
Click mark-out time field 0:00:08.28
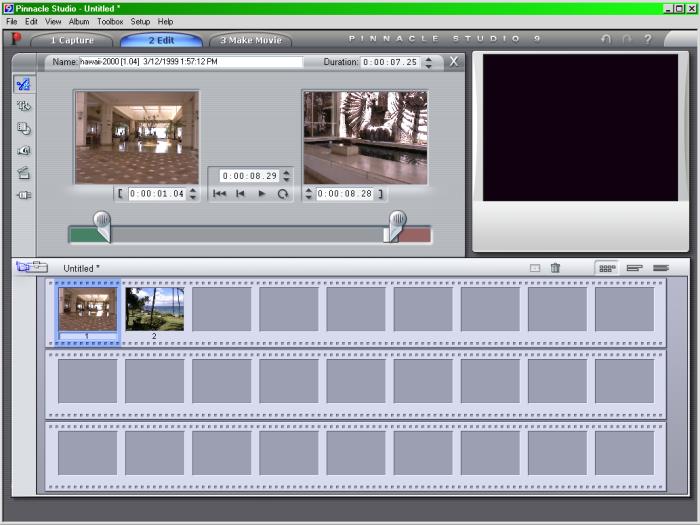345,194
